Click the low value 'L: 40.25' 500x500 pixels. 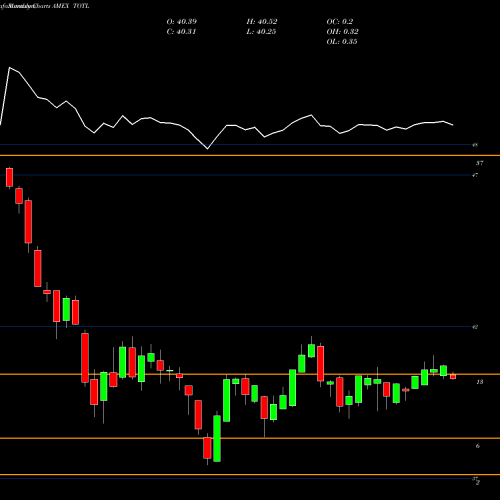(261, 32)
